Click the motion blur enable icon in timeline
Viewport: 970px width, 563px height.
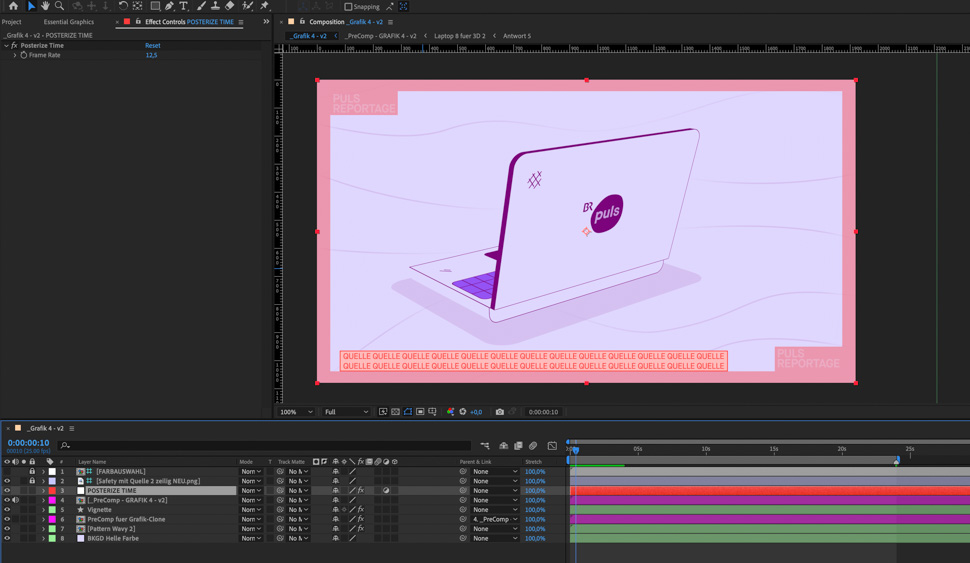[533, 445]
